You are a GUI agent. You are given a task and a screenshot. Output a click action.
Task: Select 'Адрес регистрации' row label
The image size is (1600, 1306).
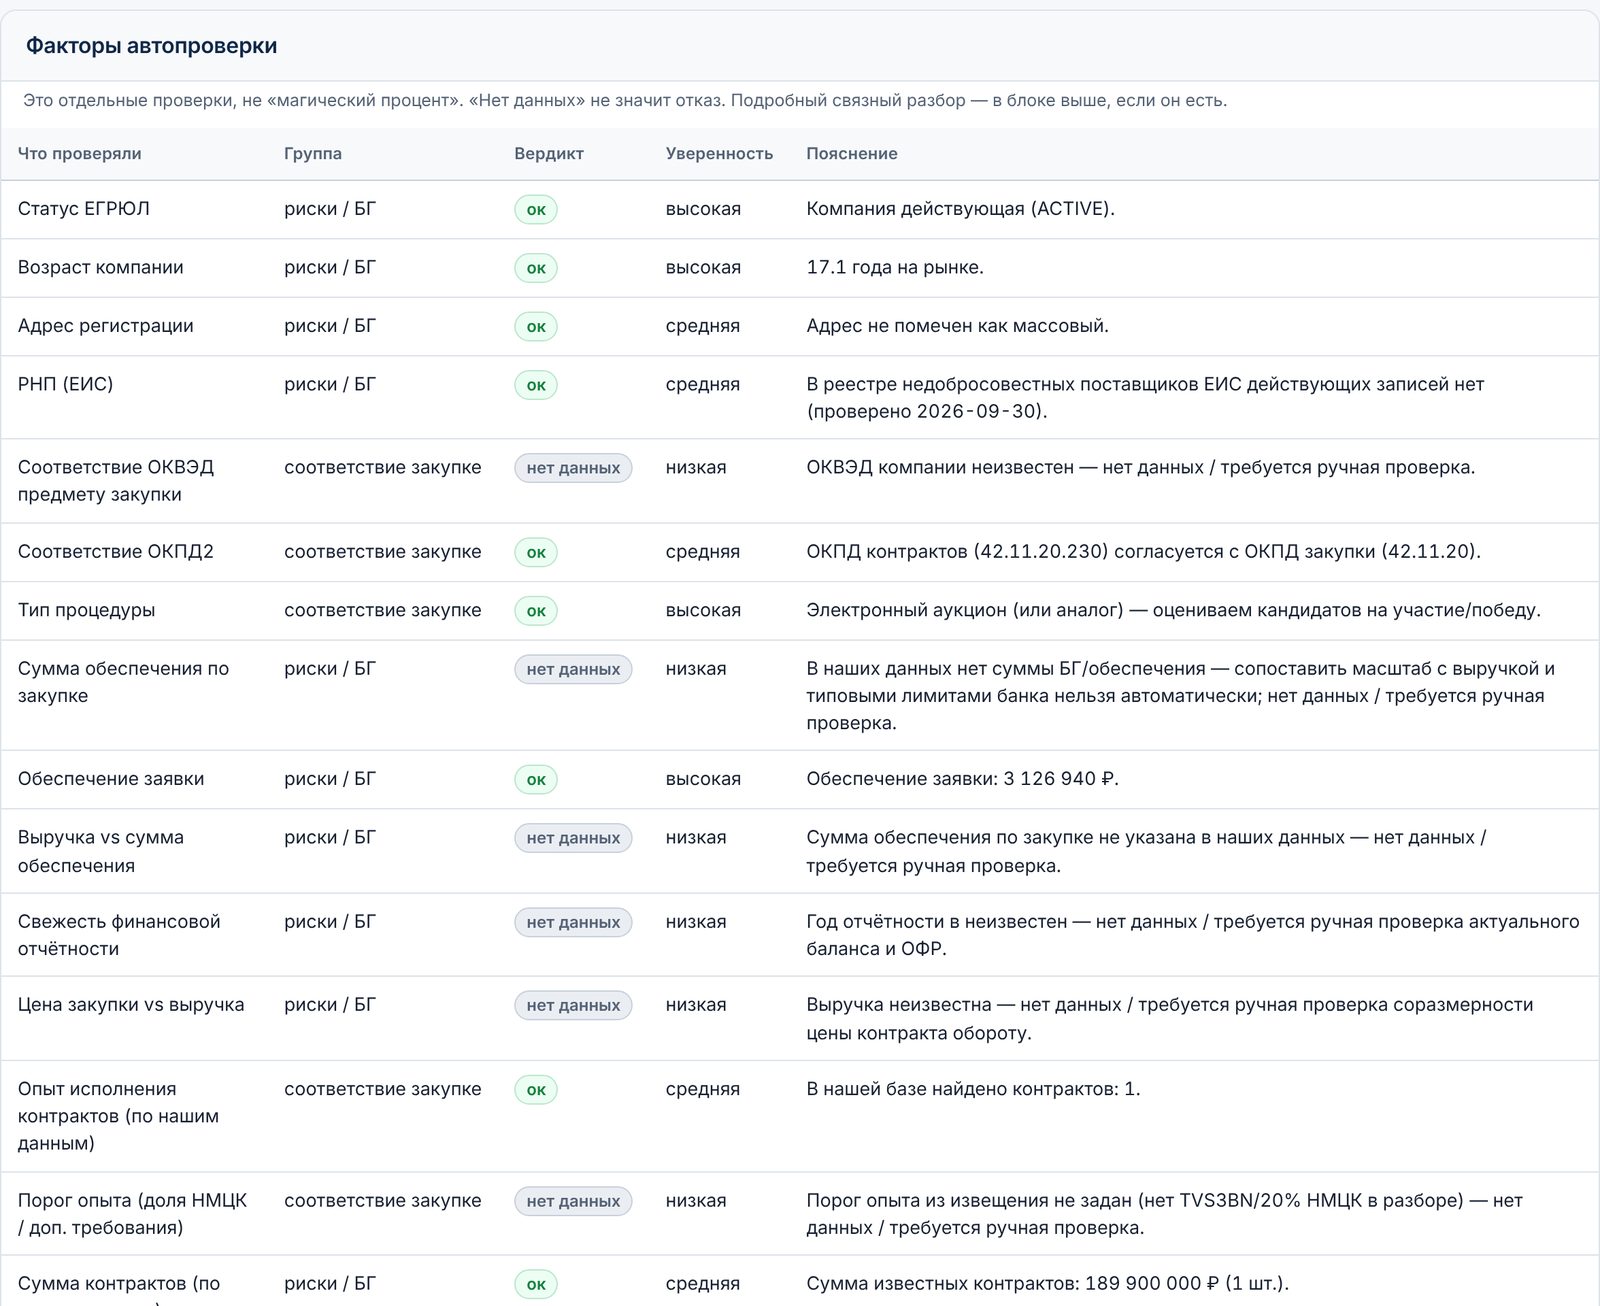pos(106,326)
